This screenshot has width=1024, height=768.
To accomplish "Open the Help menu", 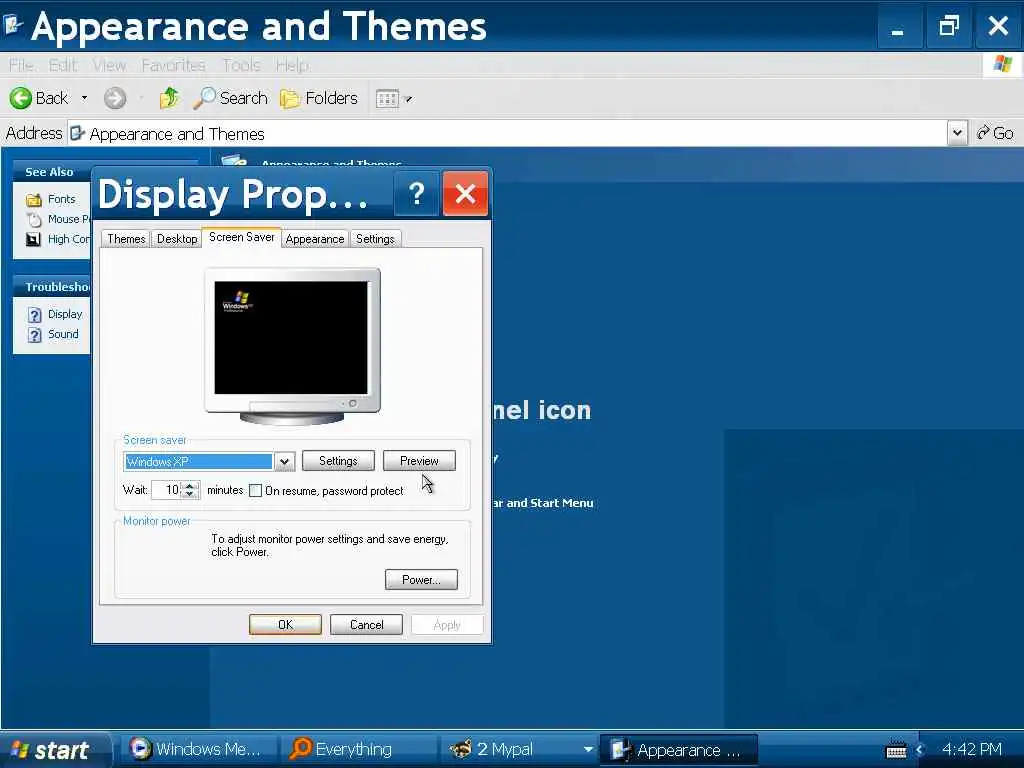I will coord(292,65).
